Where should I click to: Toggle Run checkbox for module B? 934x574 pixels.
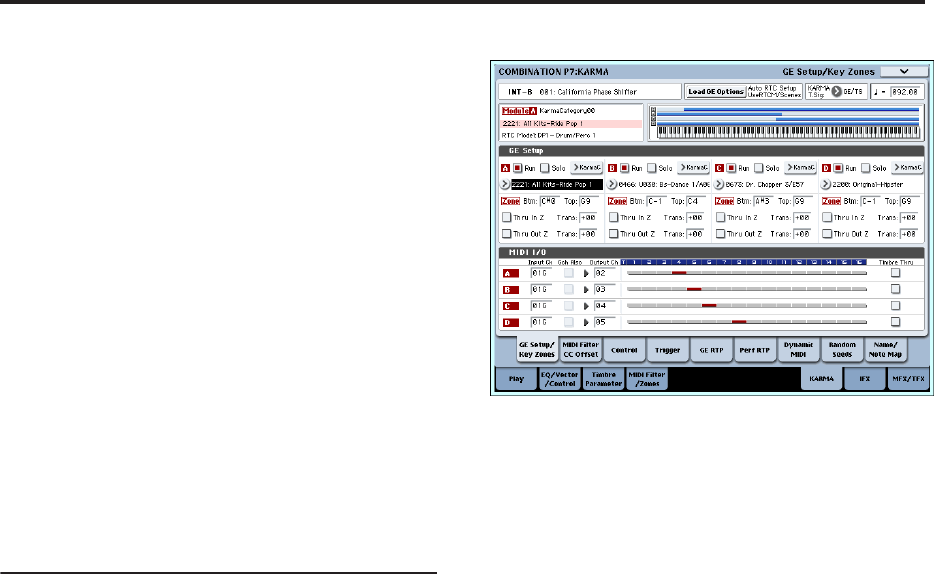(x=624, y=169)
